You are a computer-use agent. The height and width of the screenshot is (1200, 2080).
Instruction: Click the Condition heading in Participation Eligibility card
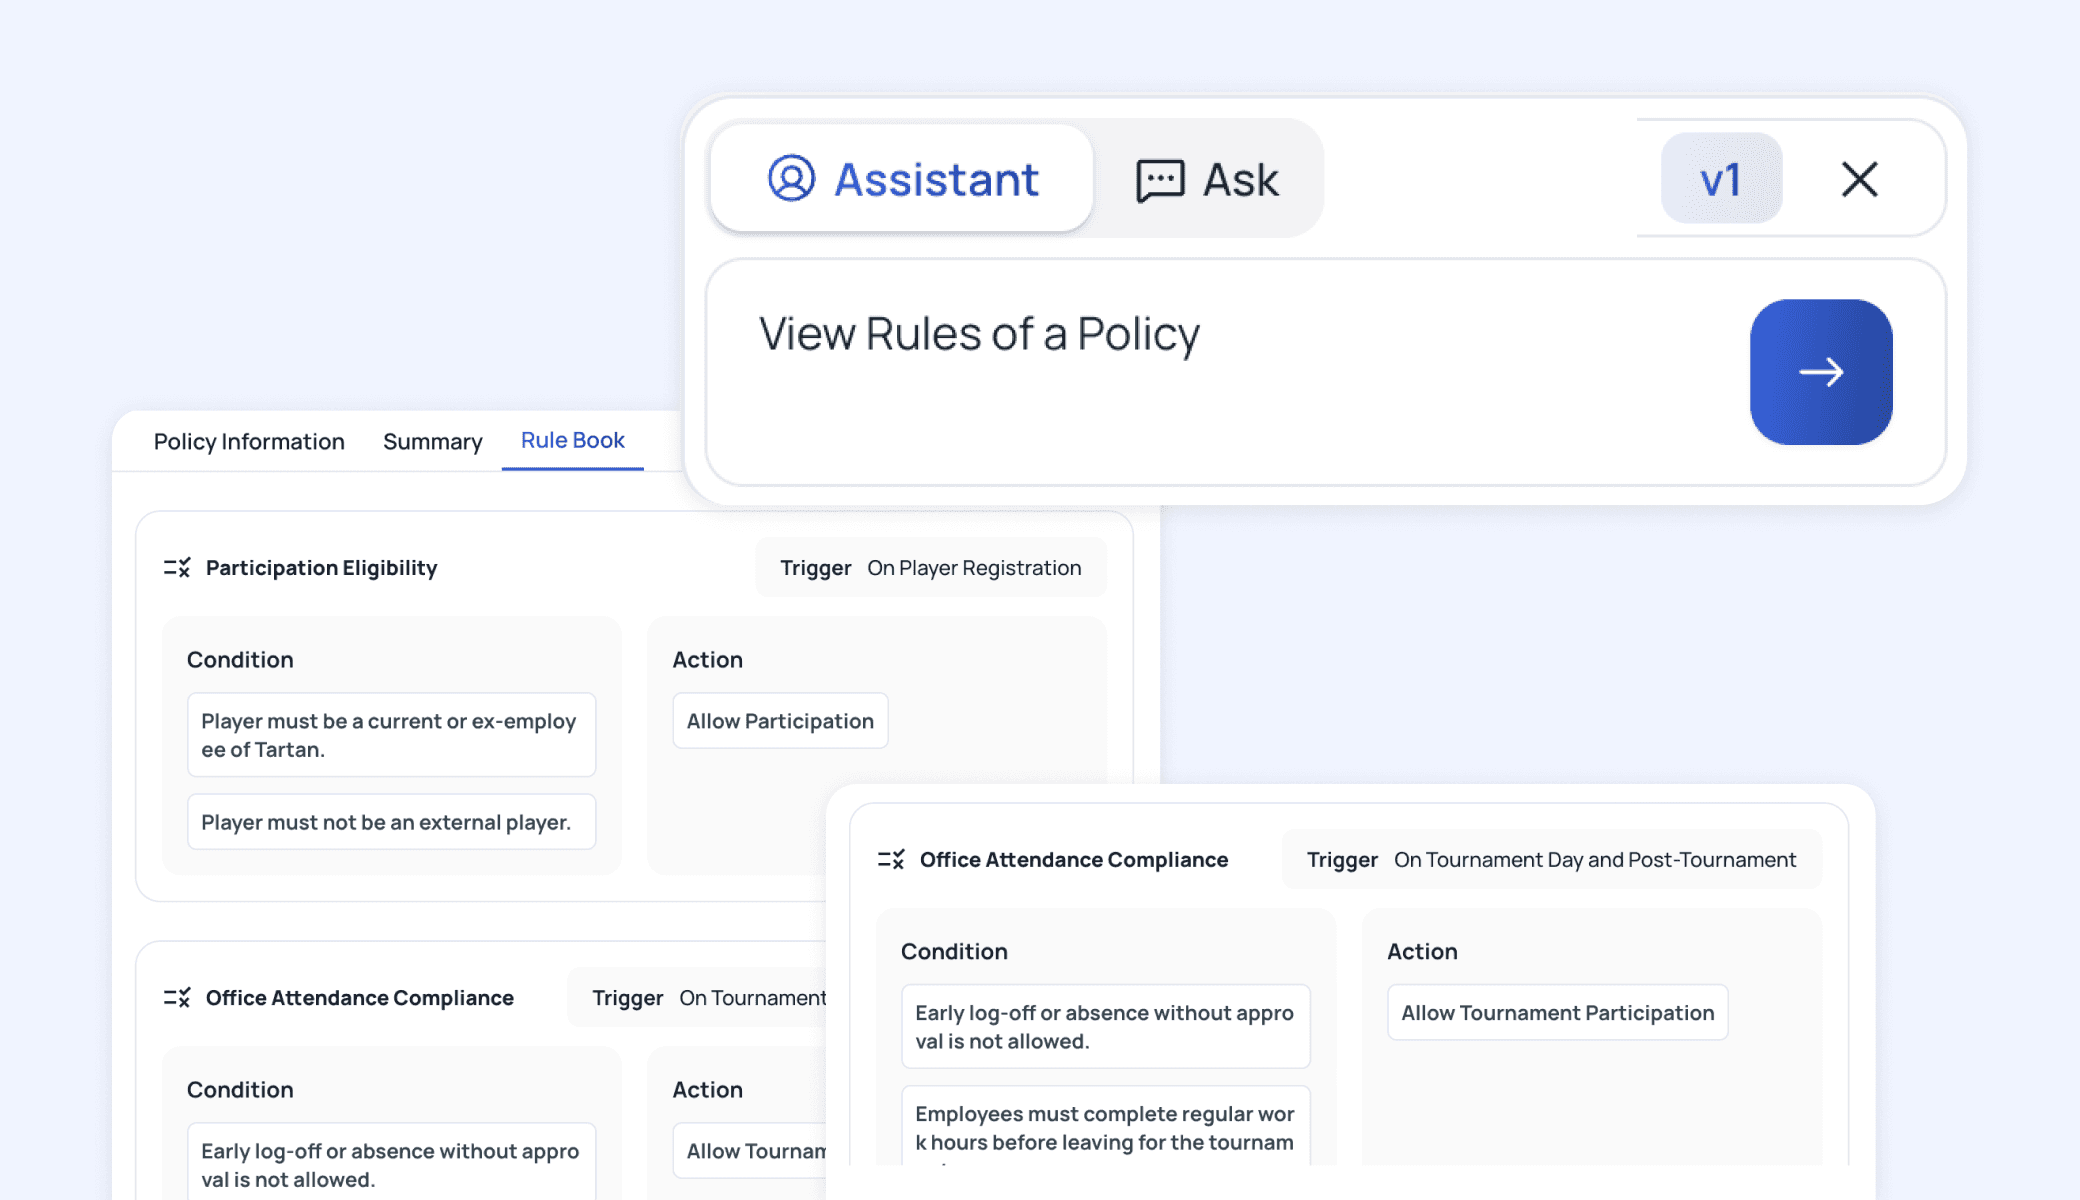(x=240, y=660)
